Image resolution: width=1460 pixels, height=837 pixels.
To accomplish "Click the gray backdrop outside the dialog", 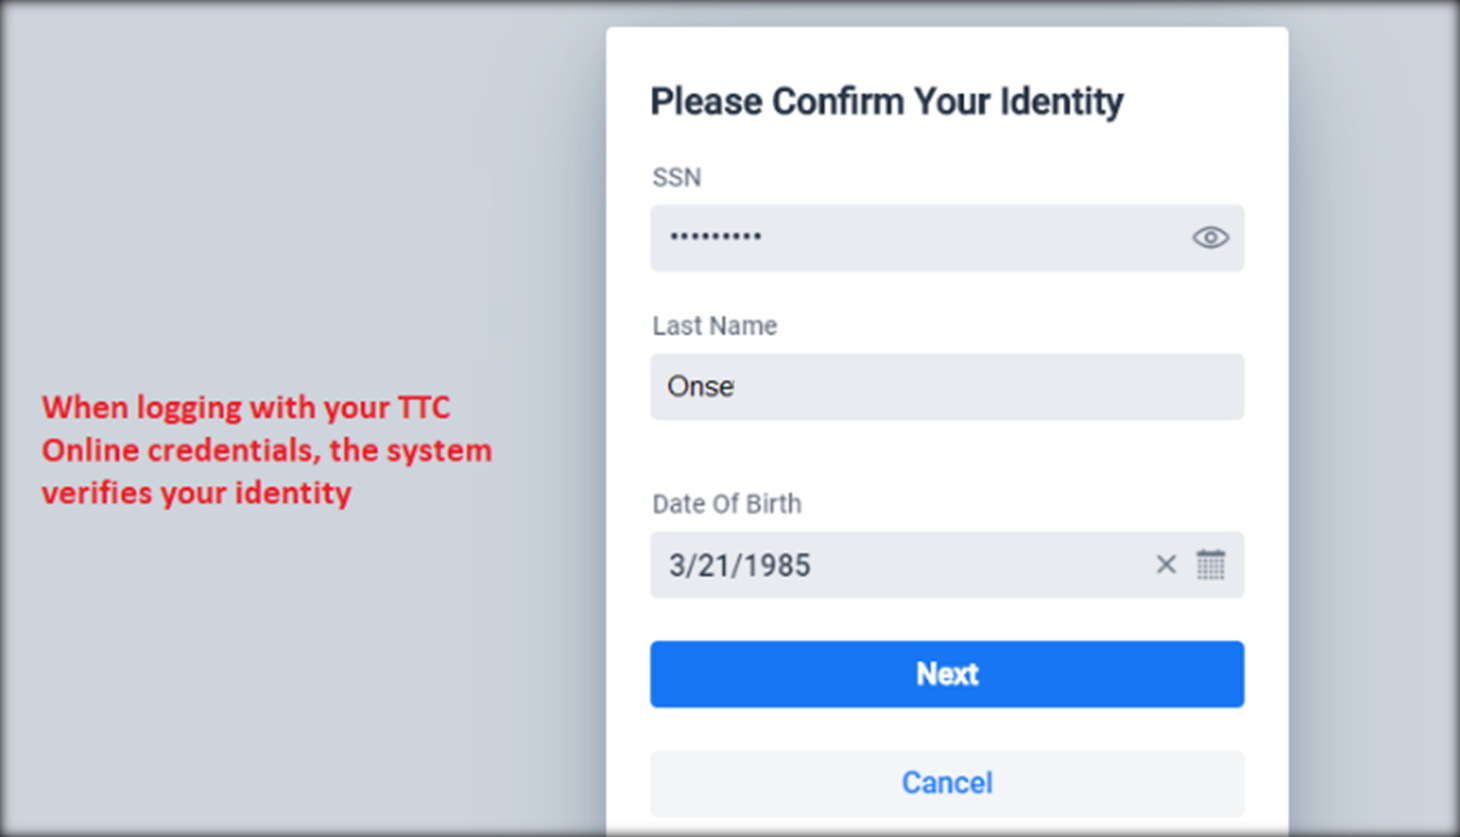I will pos(300,200).
